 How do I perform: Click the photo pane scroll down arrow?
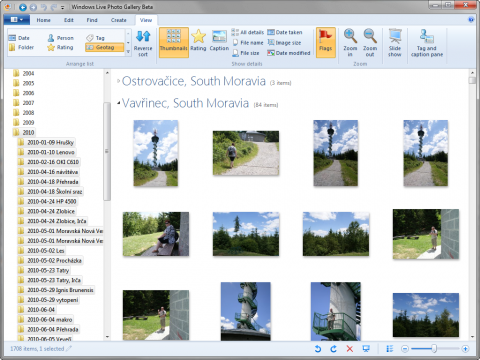coord(472,337)
